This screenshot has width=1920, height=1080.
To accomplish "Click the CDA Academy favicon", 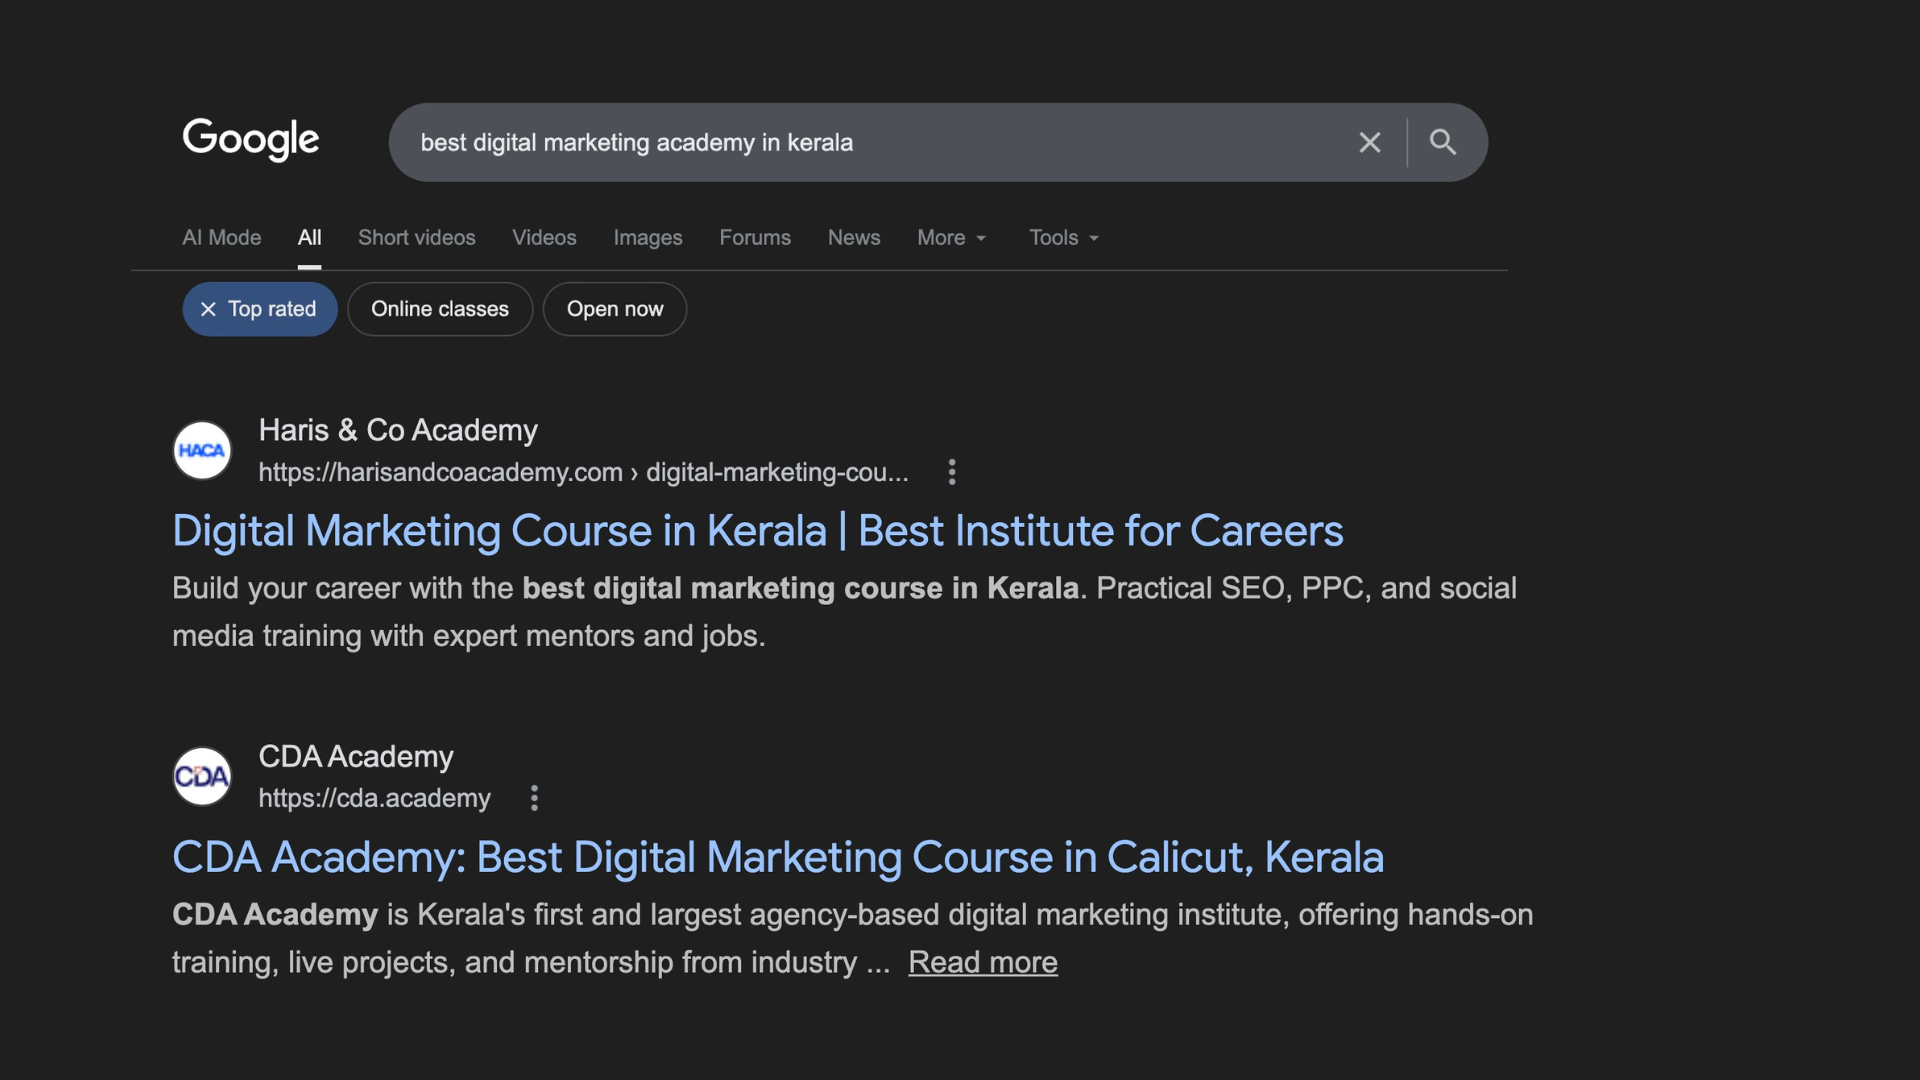I will (202, 777).
